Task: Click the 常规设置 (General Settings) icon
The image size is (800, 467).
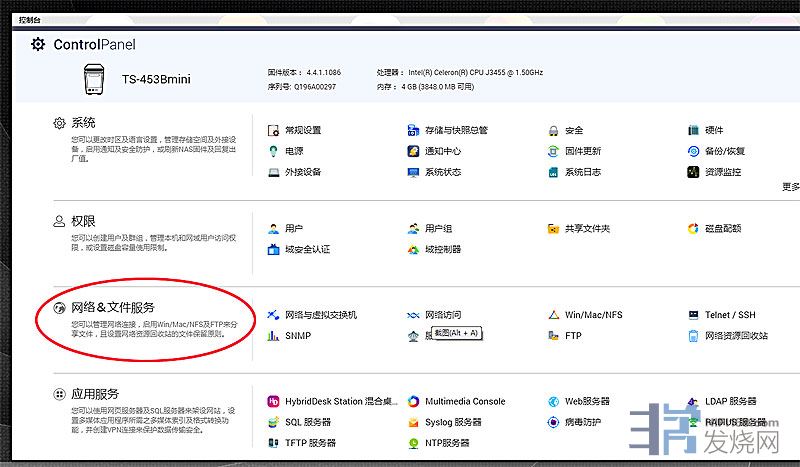Action: point(273,131)
